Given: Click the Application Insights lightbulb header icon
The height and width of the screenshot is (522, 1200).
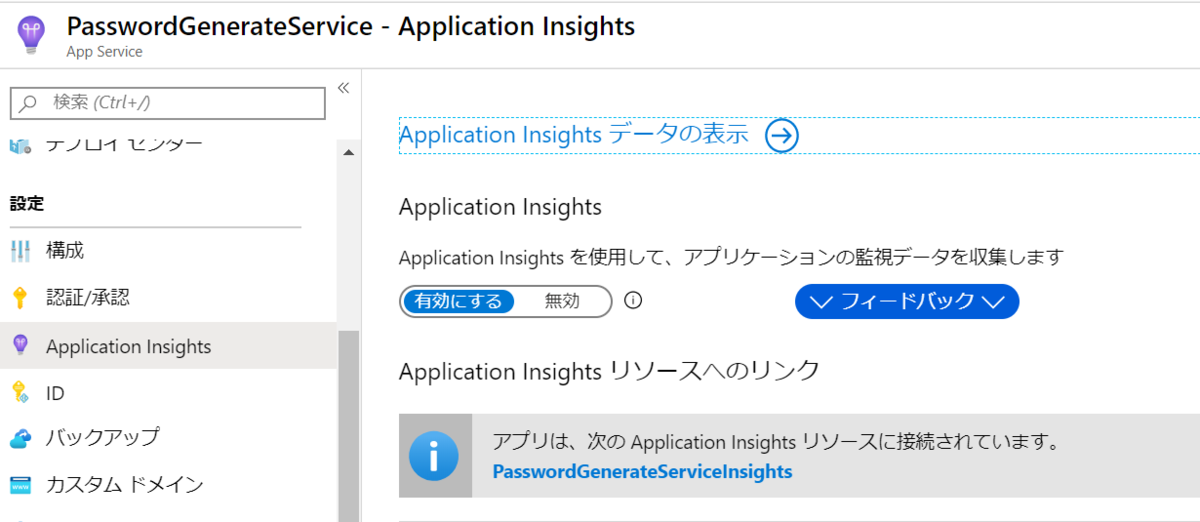Looking at the screenshot, I should [31, 36].
